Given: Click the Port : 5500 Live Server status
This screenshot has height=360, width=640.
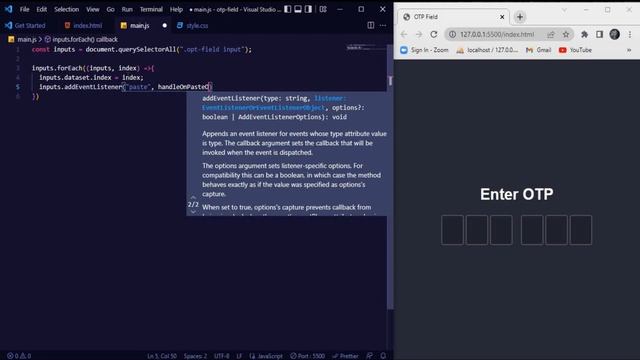Looking at the screenshot, I should click(307, 356).
